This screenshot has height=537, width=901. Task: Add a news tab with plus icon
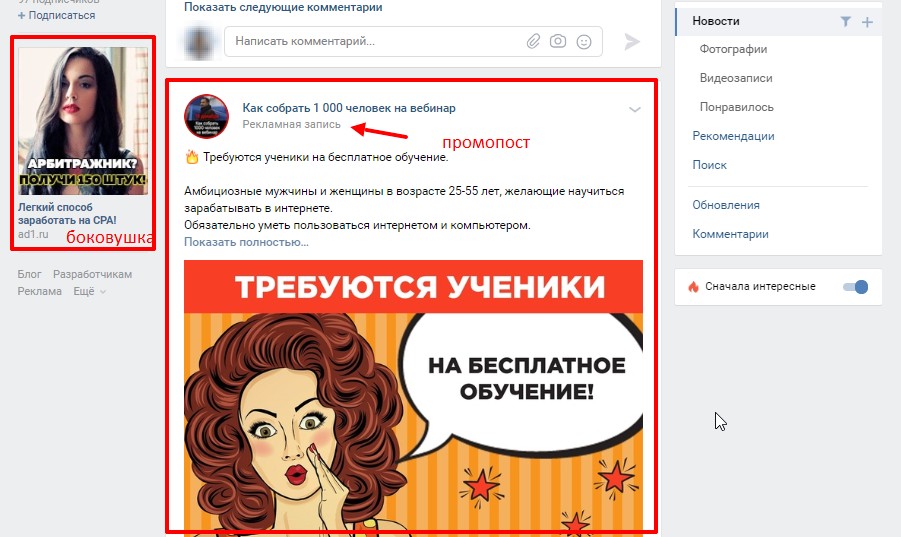tap(867, 22)
